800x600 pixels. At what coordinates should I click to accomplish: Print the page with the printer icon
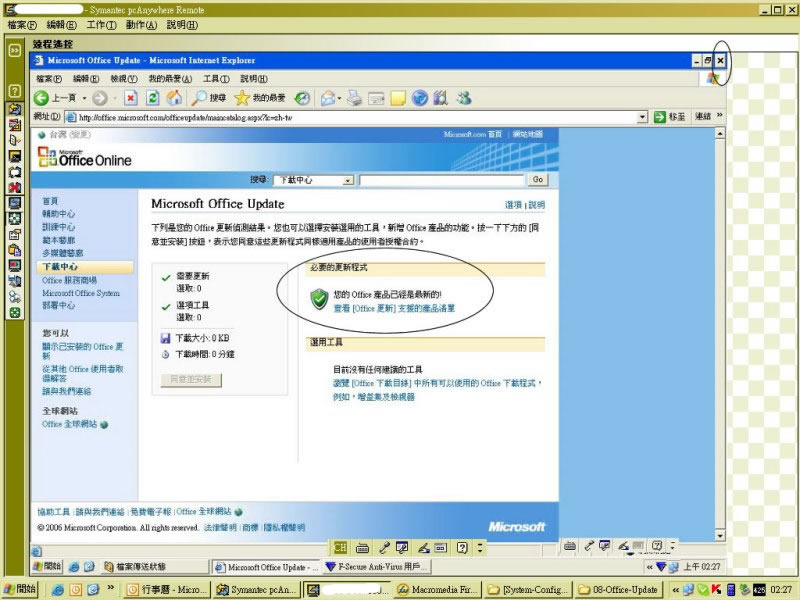(x=354, y=98)
